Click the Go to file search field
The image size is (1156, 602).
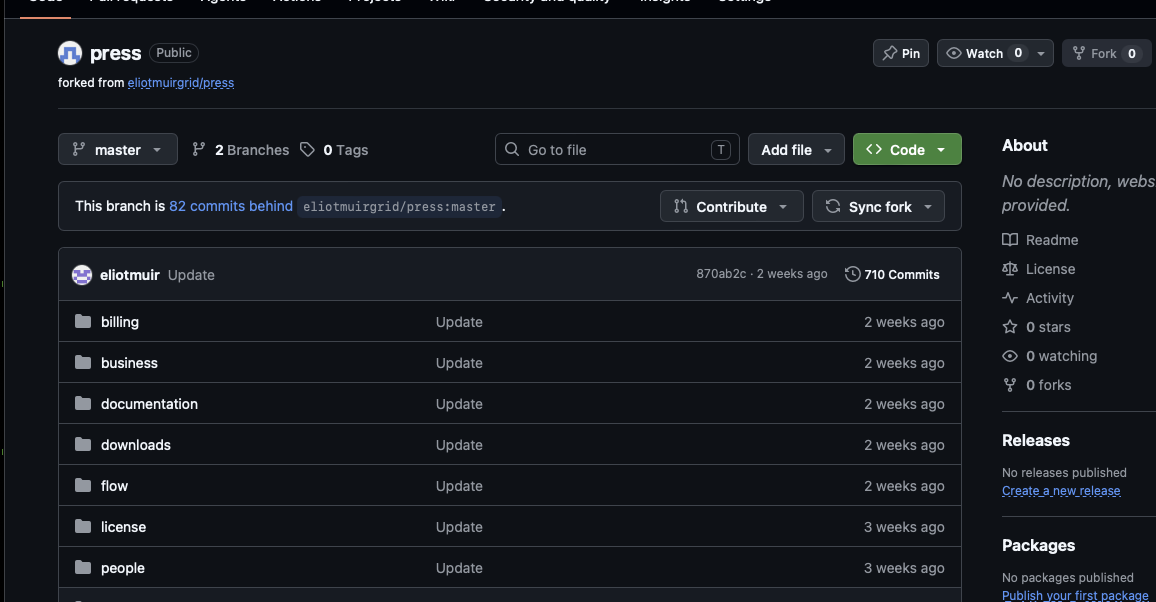click(617, 149)
